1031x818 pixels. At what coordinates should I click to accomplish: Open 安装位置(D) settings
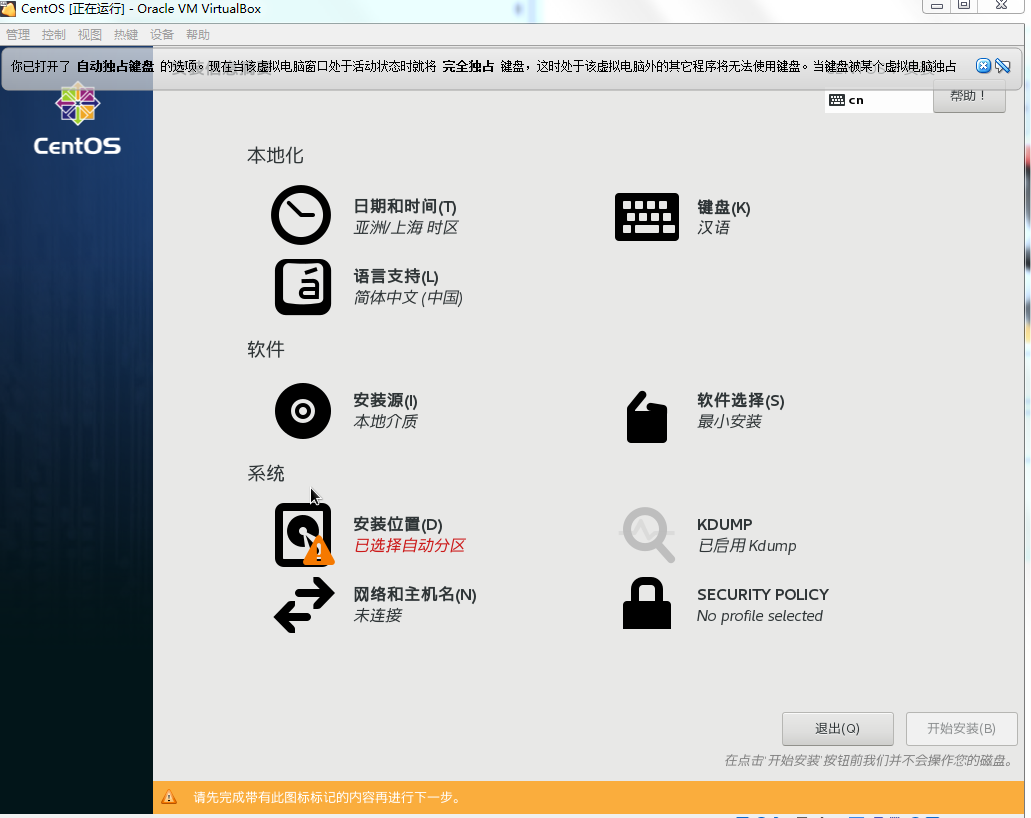(398, 524)
